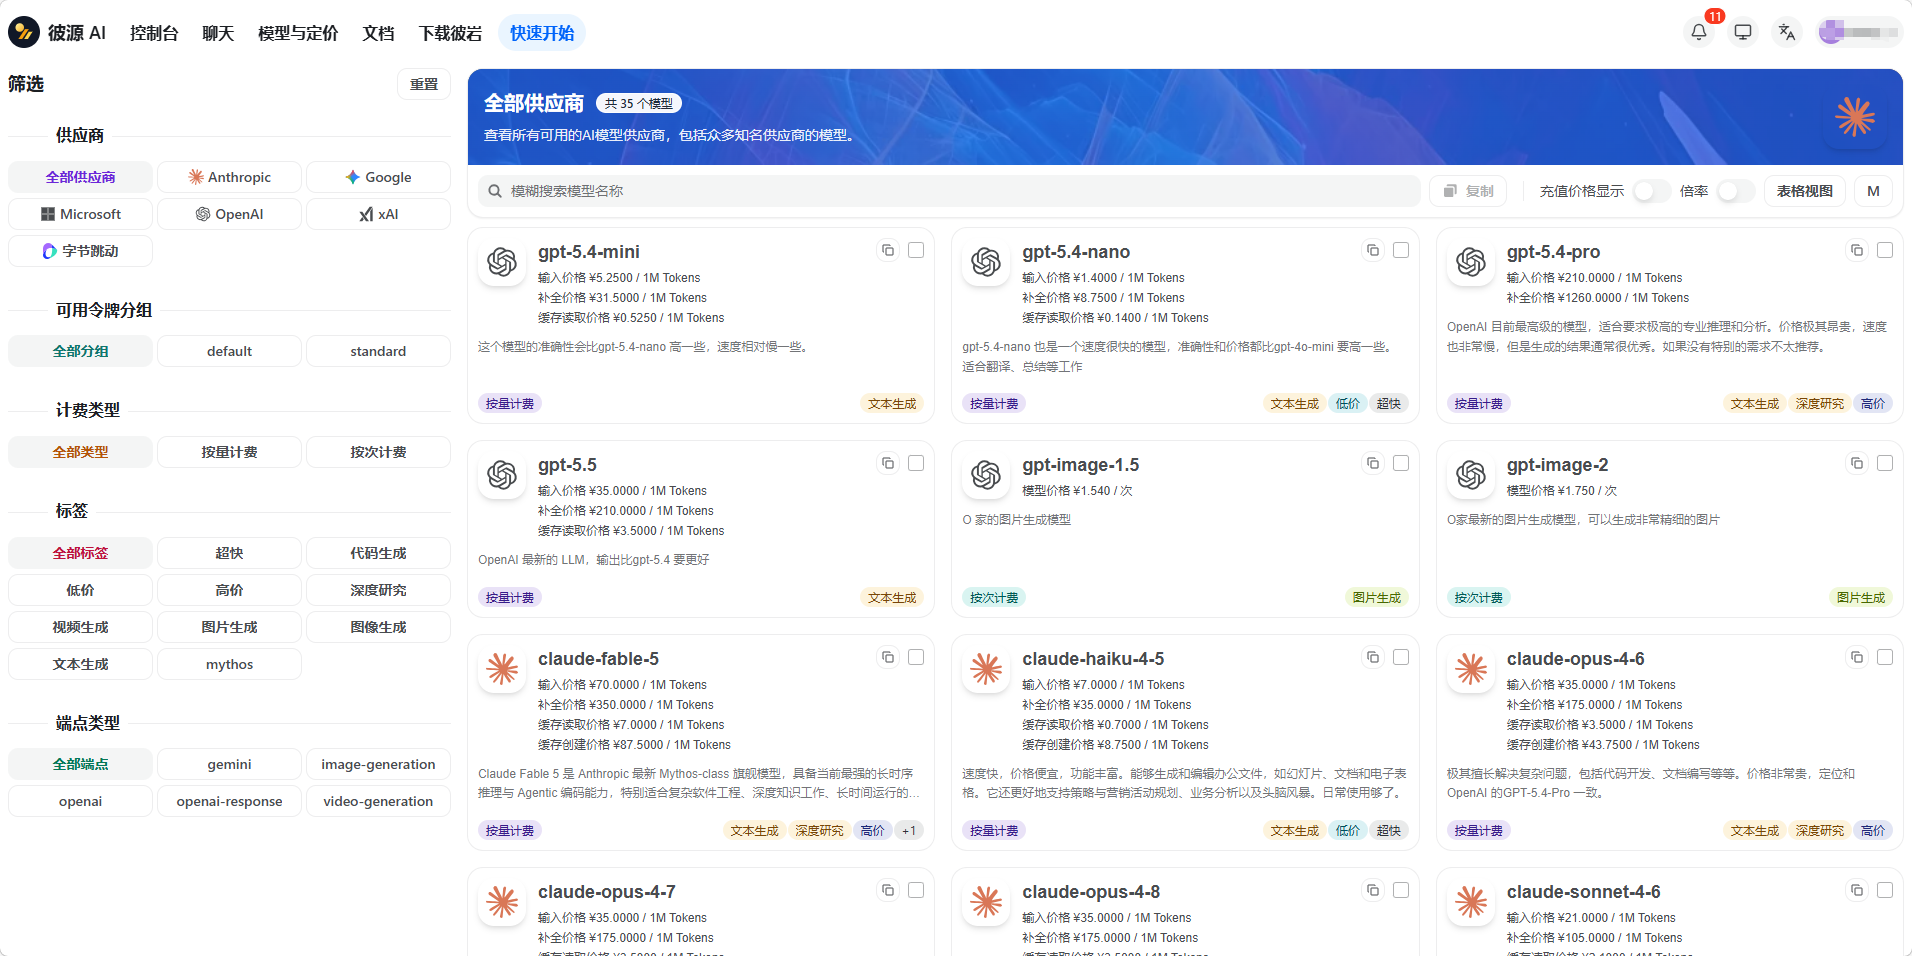Click the language translate icon
This screenshot has height=956, width=1912.
click(1786, 32)
